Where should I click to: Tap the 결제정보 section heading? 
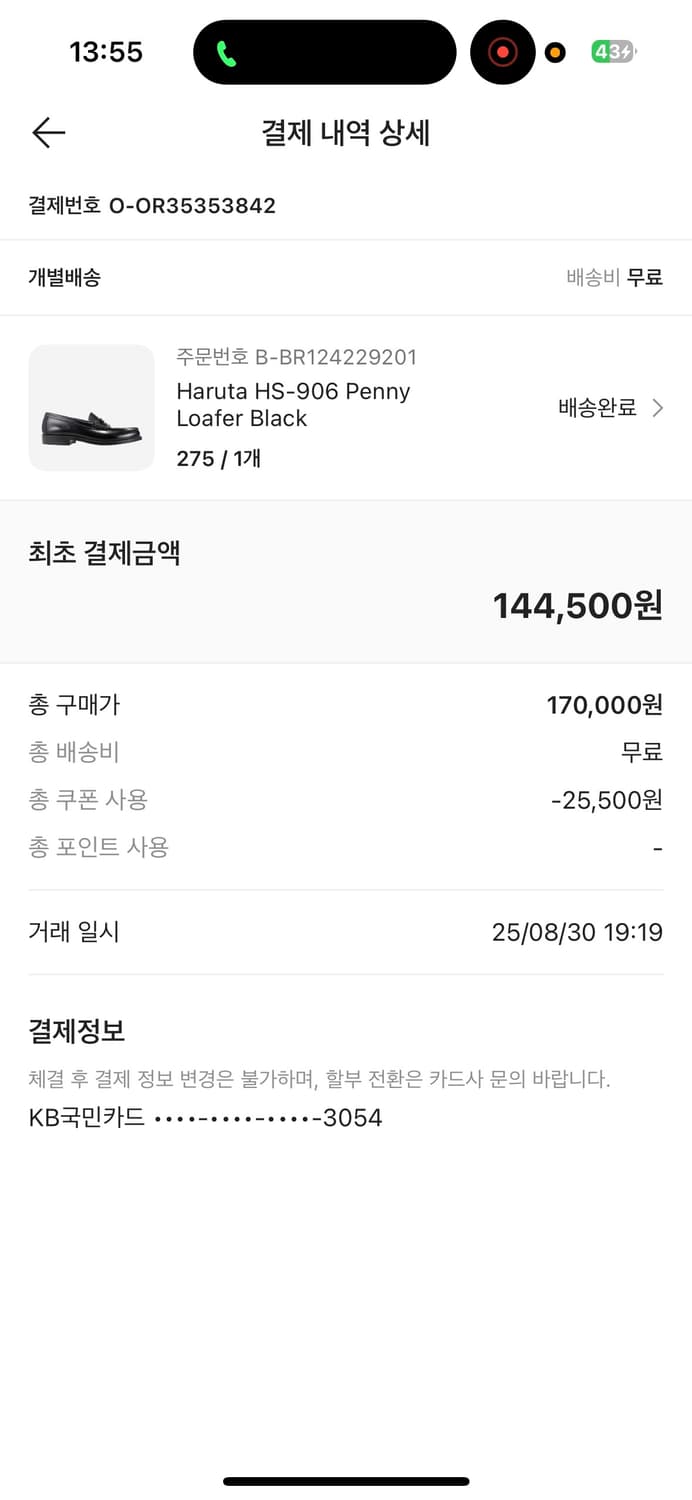tap(75, 1030)
